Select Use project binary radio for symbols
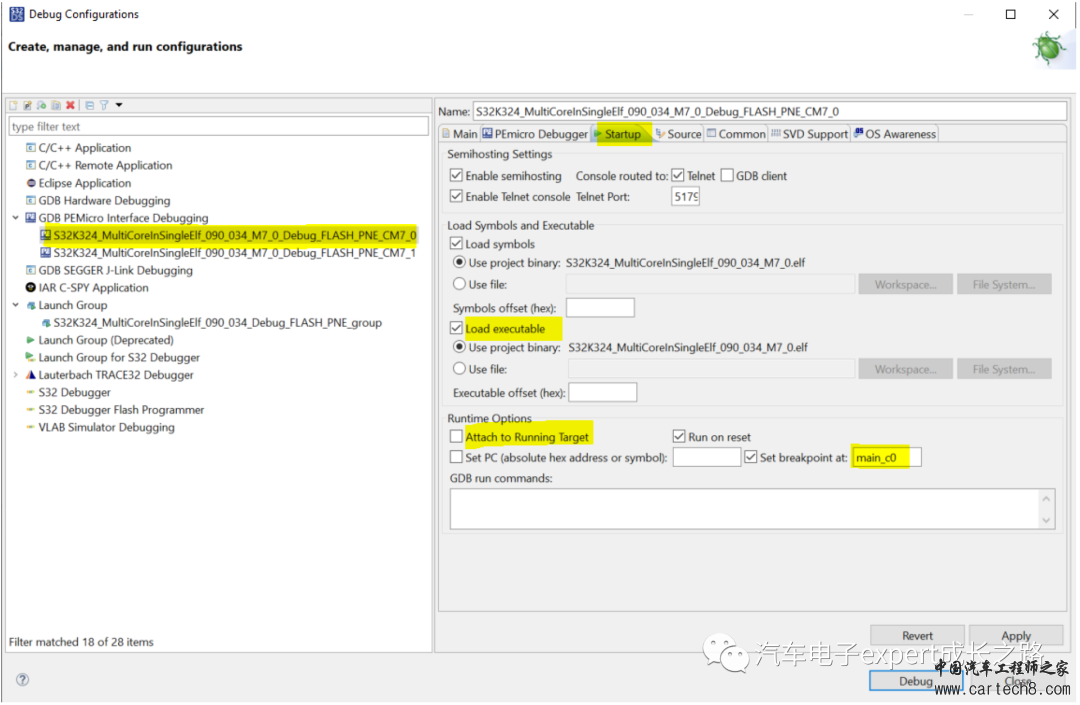 pos(459,262)
